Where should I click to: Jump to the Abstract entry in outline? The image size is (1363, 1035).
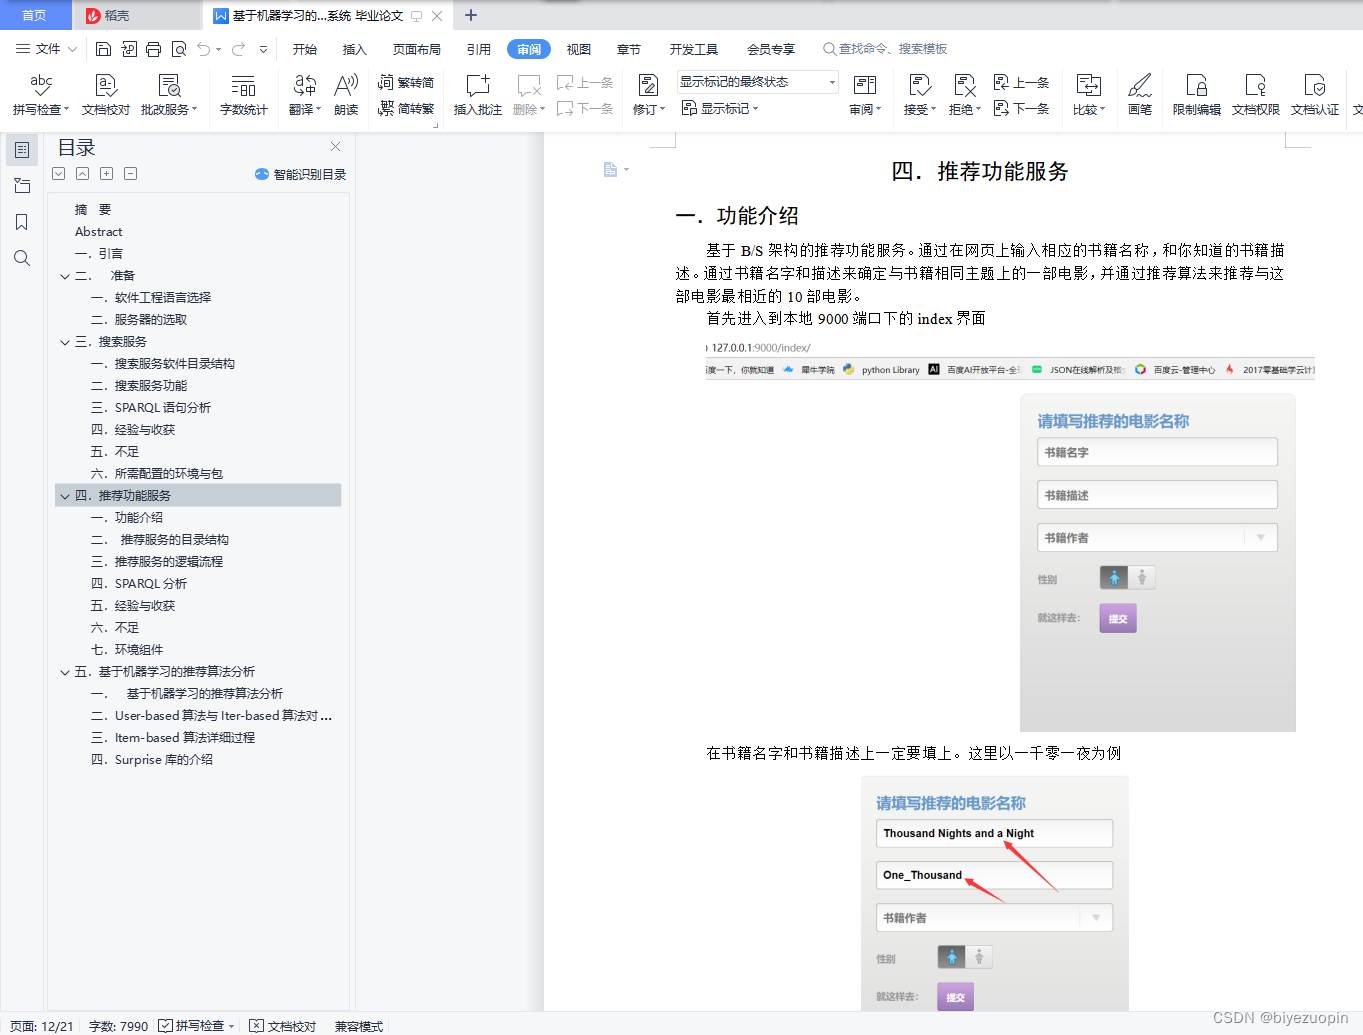[x=98, y=231]
